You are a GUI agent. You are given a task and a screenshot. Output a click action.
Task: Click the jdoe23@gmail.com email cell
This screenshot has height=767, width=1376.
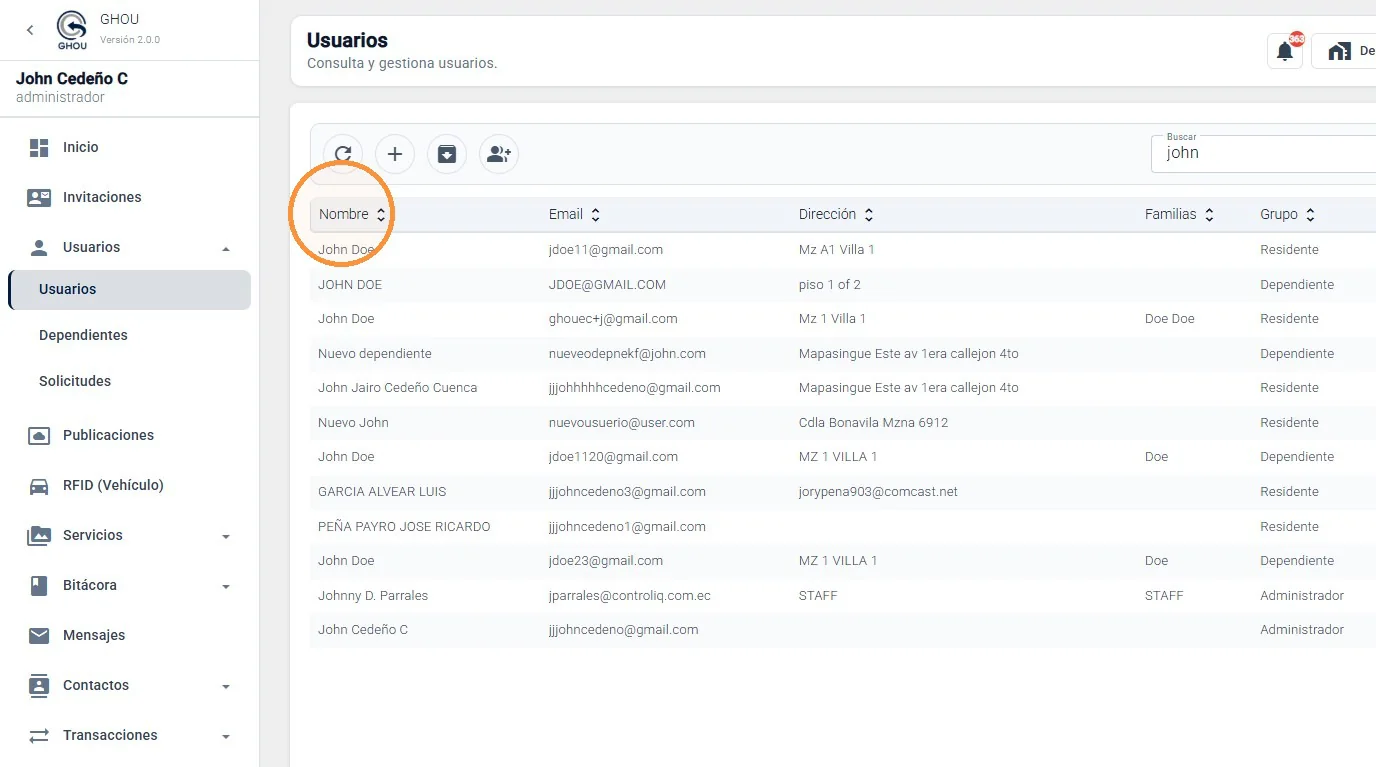(x=606, y=561)
